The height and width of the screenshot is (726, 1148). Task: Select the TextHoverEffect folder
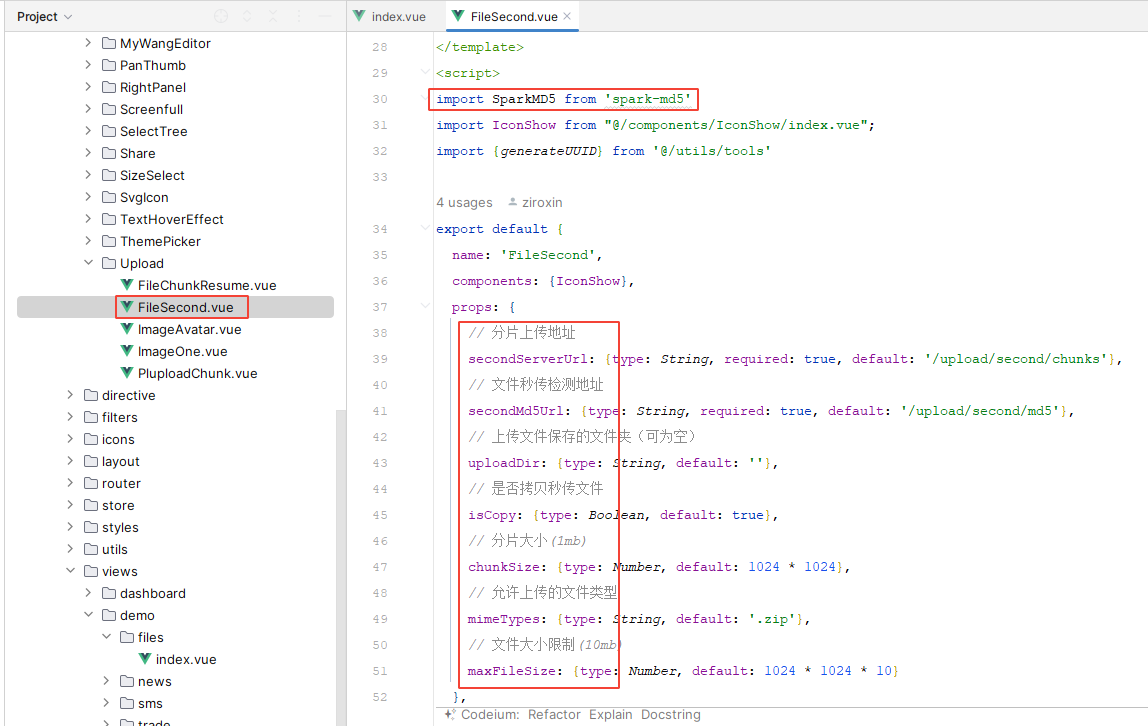(x=171, y=220)
